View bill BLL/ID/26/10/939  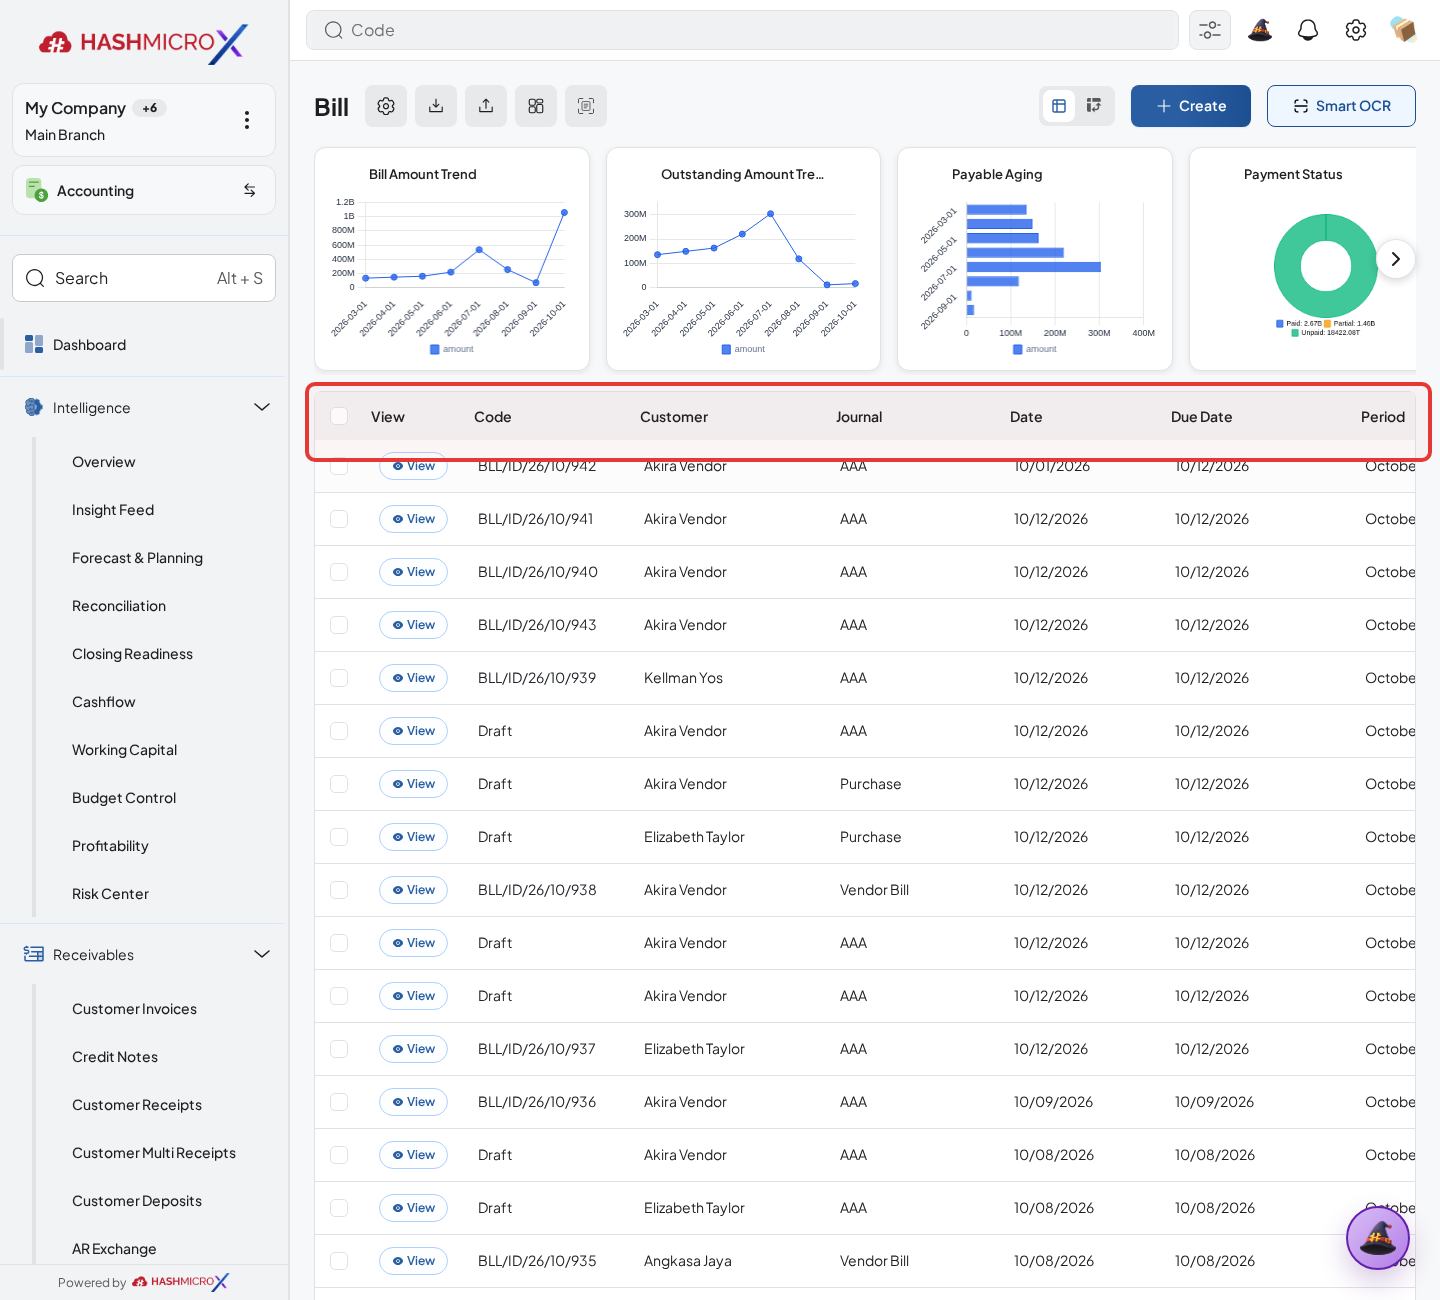[x=413, y=678]
